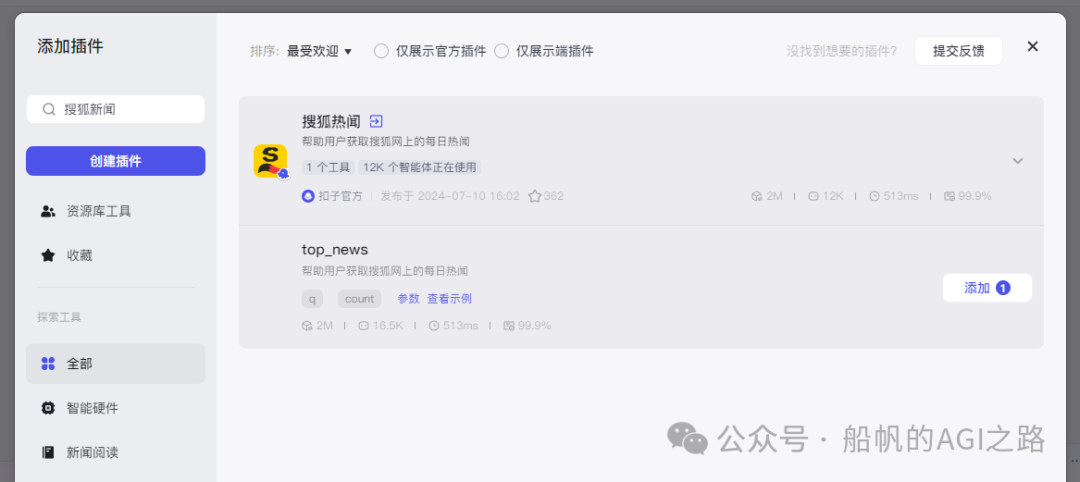Open the 最受欢迎 sort dropdown

pos(320,51)
